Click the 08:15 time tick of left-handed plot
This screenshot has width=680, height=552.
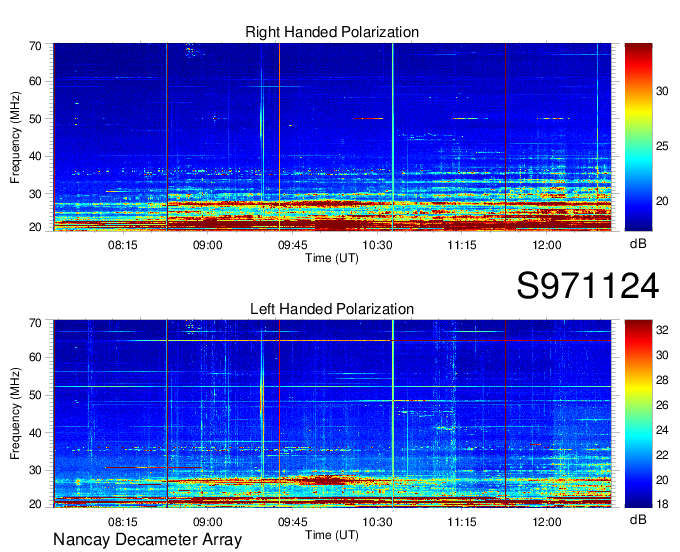[x=123, y=522]
